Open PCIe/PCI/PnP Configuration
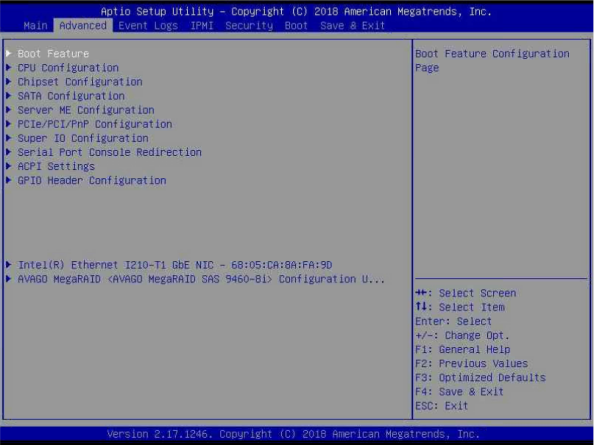The height and width of the screenshot is (445, 594). point(95,124)
